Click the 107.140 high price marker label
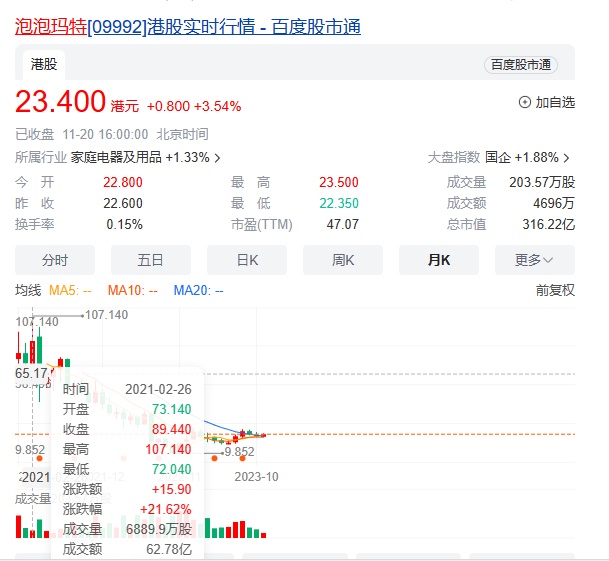Image resolution: width=609 pixels, height=561 pixels. click(106, 315)
